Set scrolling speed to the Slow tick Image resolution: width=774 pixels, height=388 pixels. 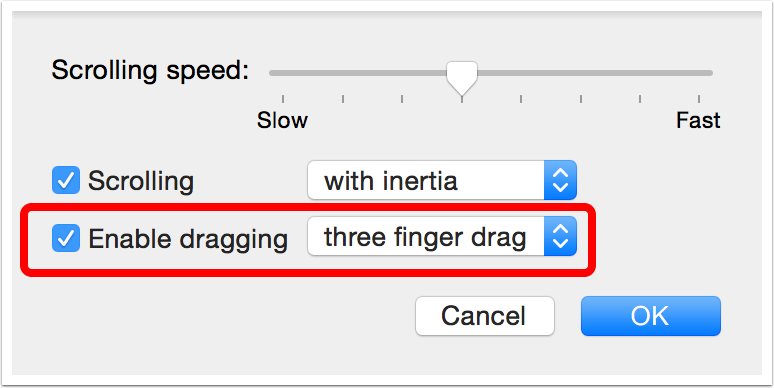point(283,99)
